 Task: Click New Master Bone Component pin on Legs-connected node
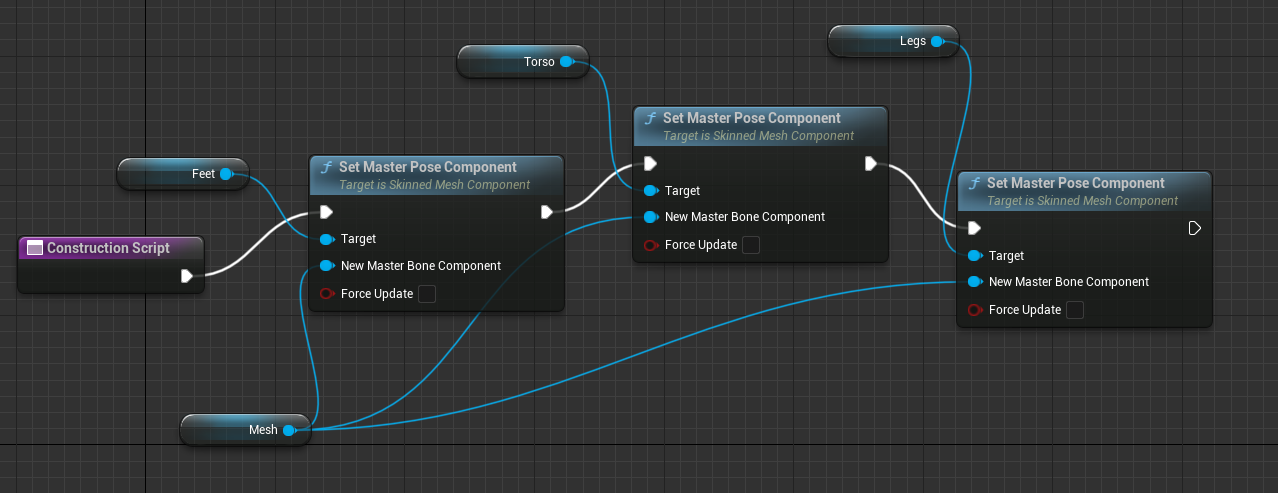point(974,282)
